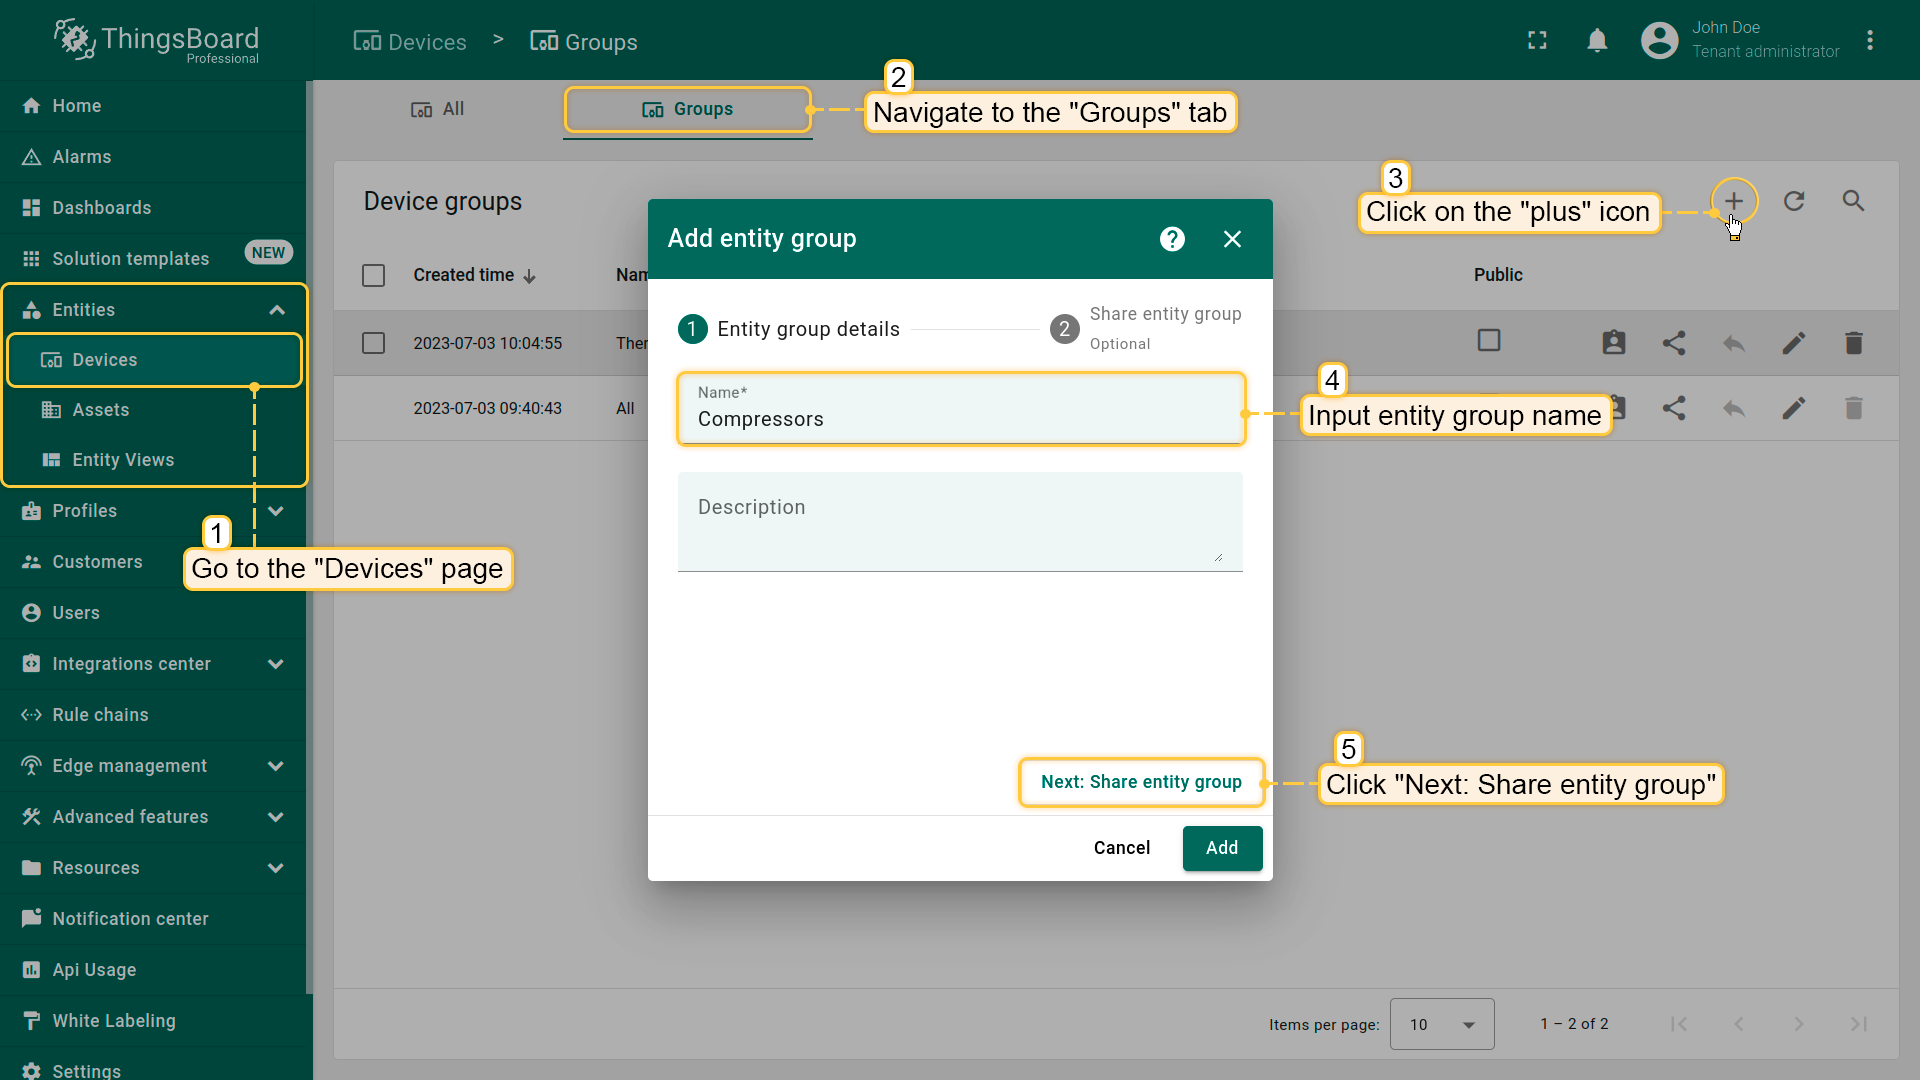The height and width of the screenshot is (1080, 1920).
Task: Check the first row's selection checkbox
Action: coord(373,343)
